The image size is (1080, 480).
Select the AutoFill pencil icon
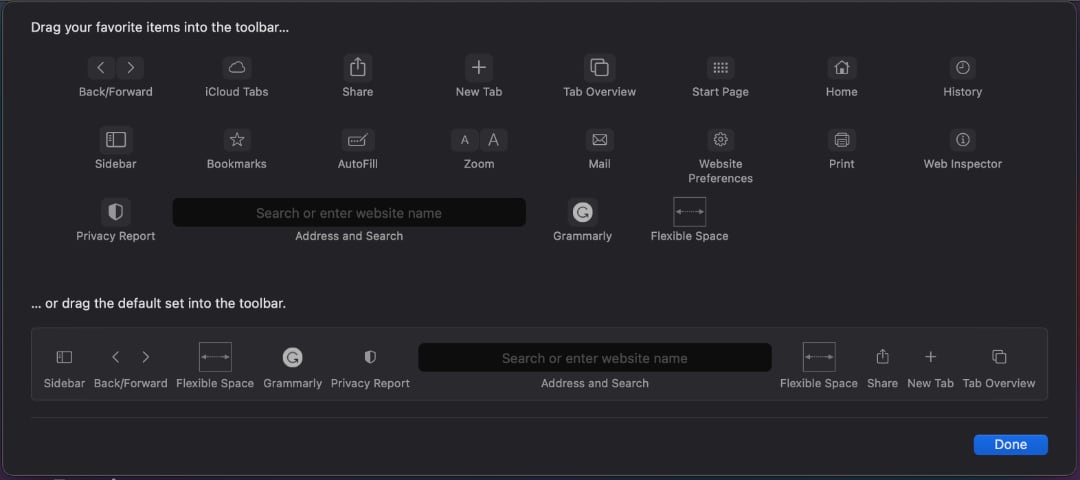tap(357, 140)
